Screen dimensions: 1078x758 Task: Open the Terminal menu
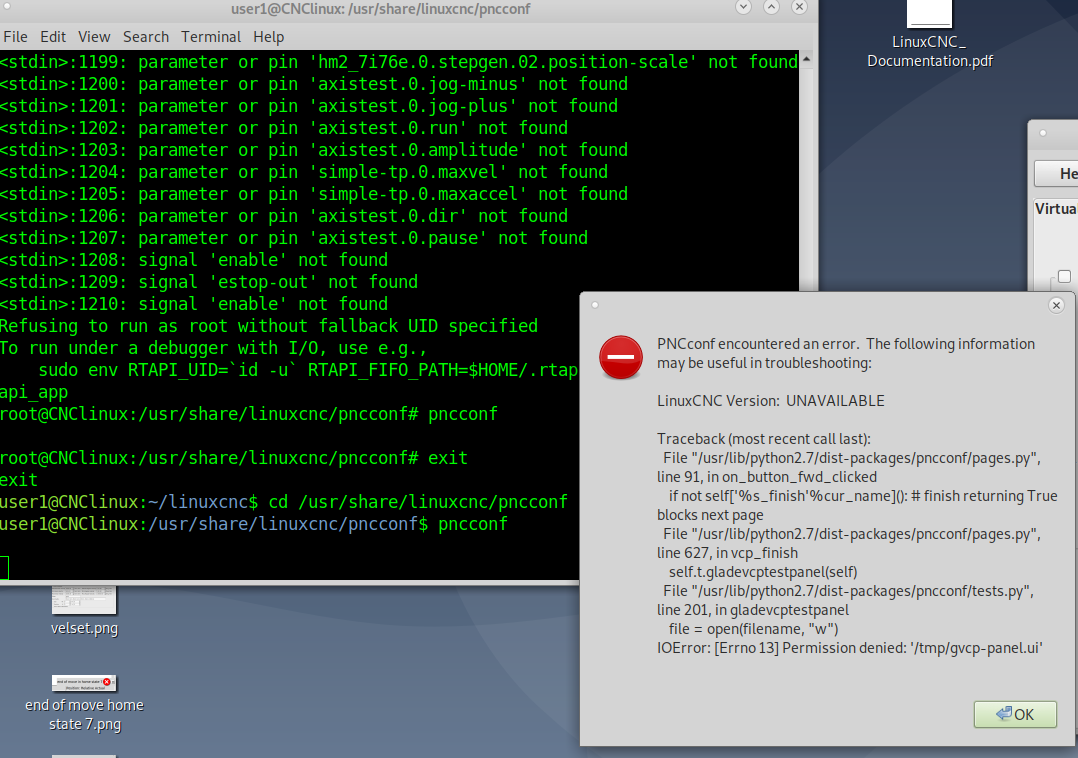coord(211,37)
